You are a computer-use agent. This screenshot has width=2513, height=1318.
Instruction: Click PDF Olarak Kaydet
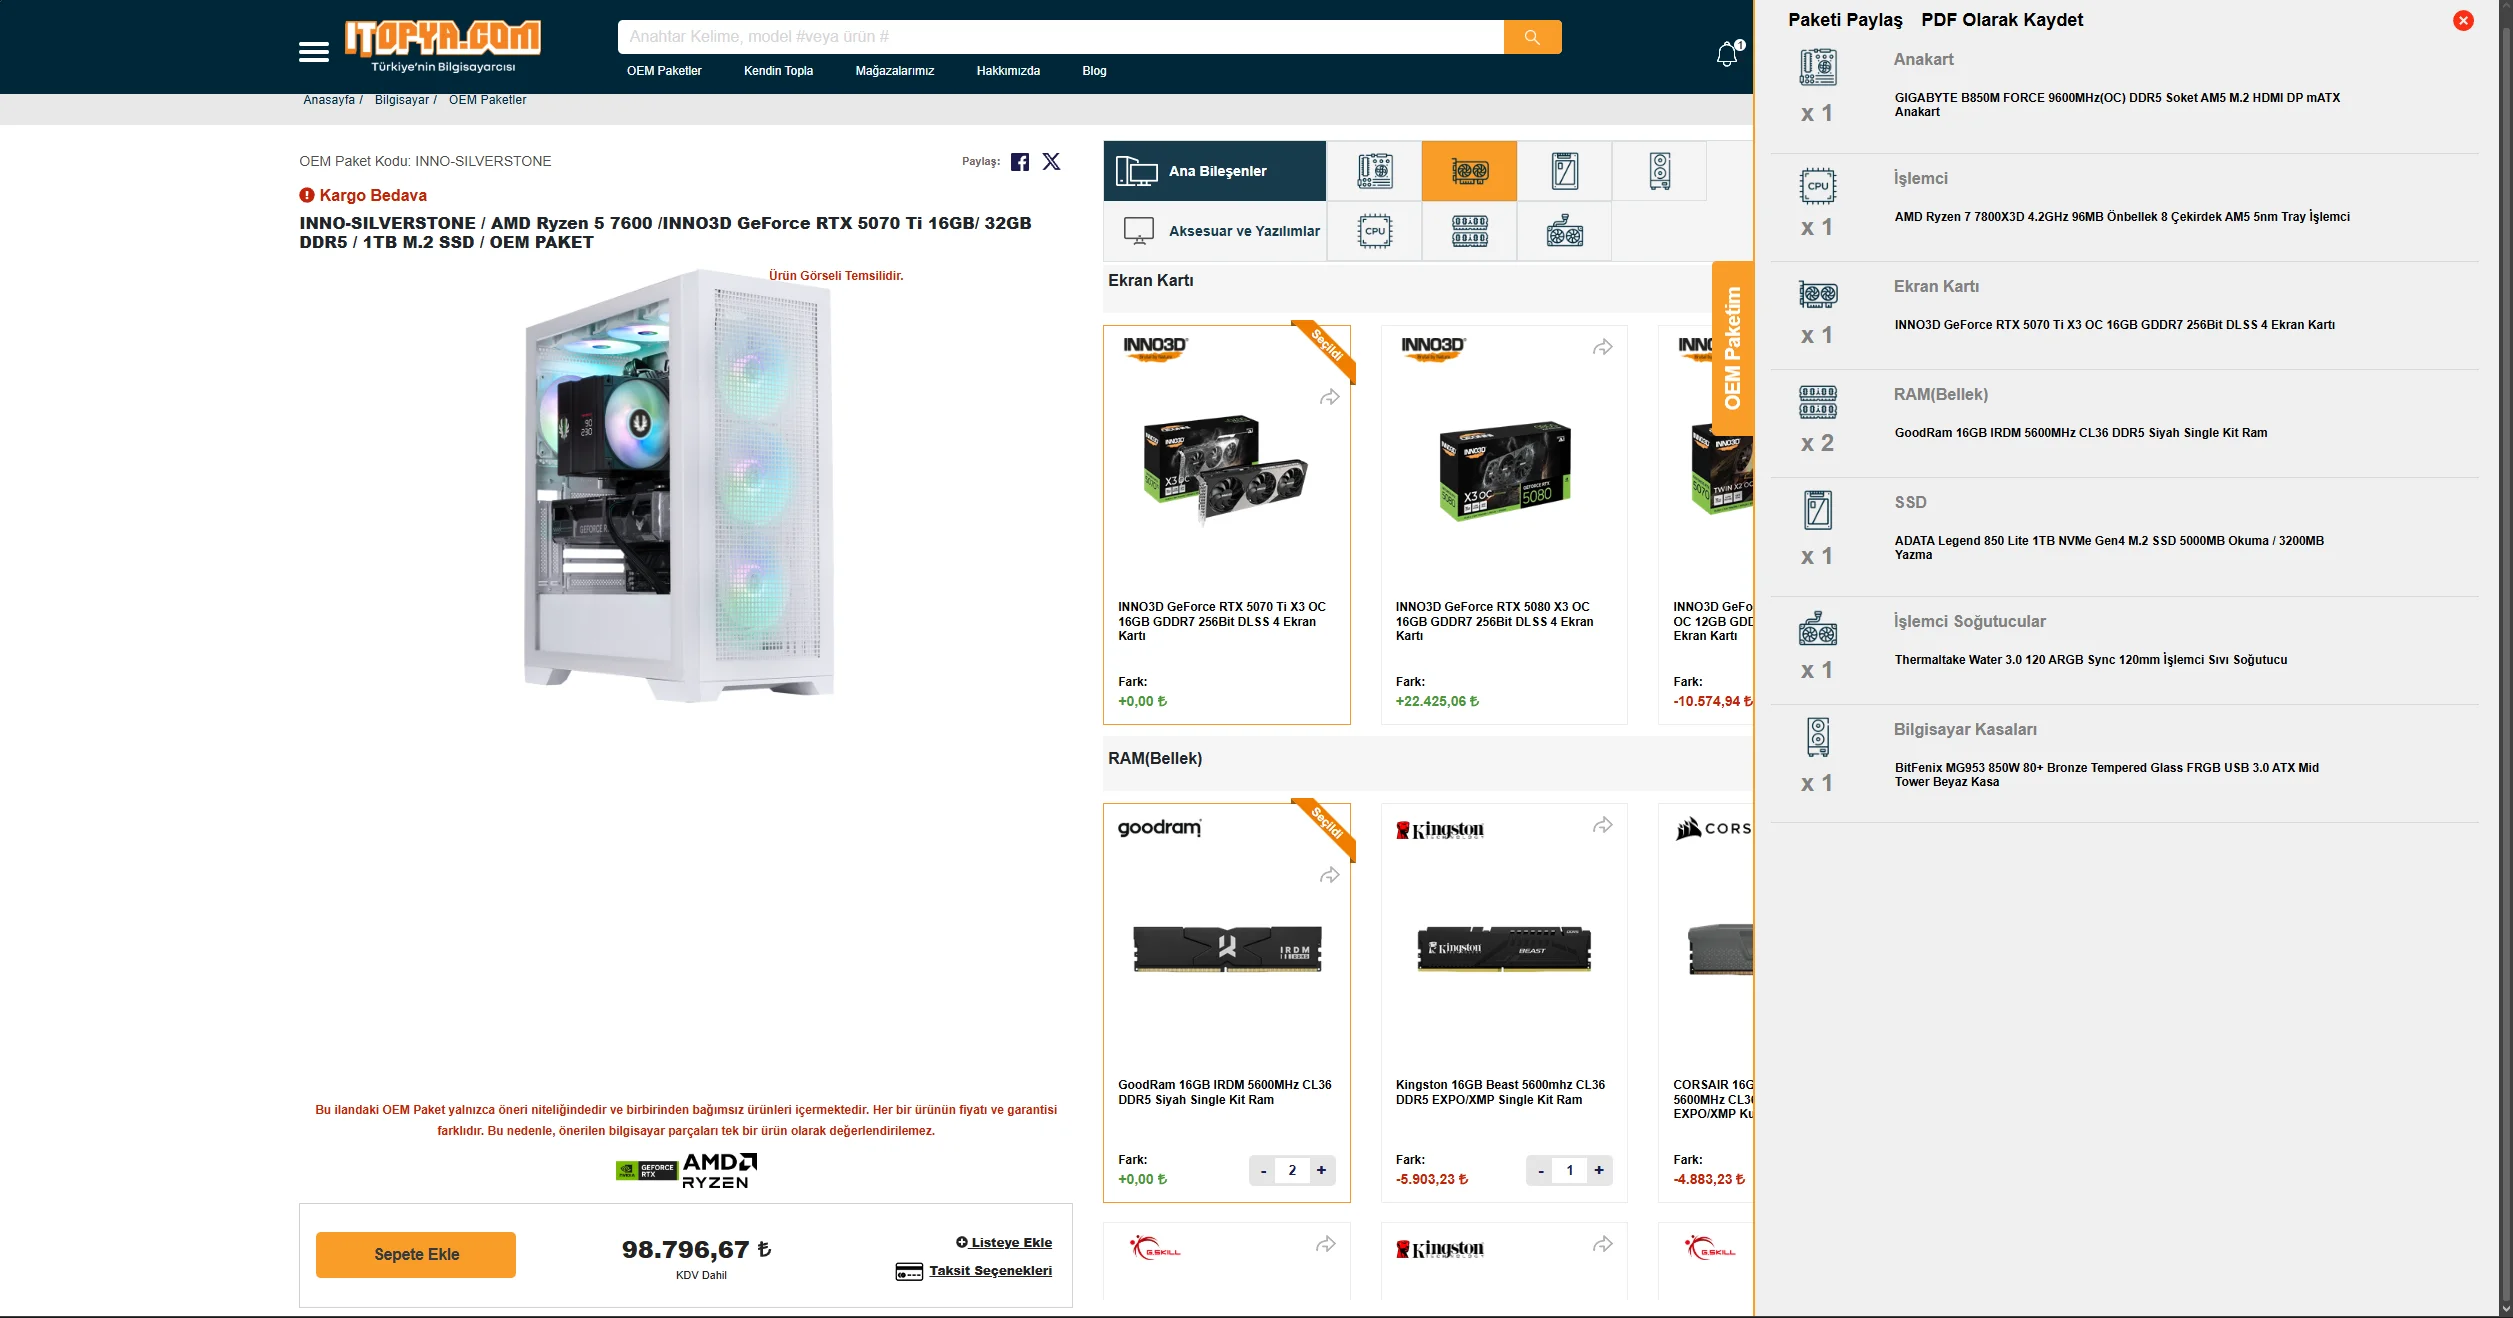tap(2002, 20)
